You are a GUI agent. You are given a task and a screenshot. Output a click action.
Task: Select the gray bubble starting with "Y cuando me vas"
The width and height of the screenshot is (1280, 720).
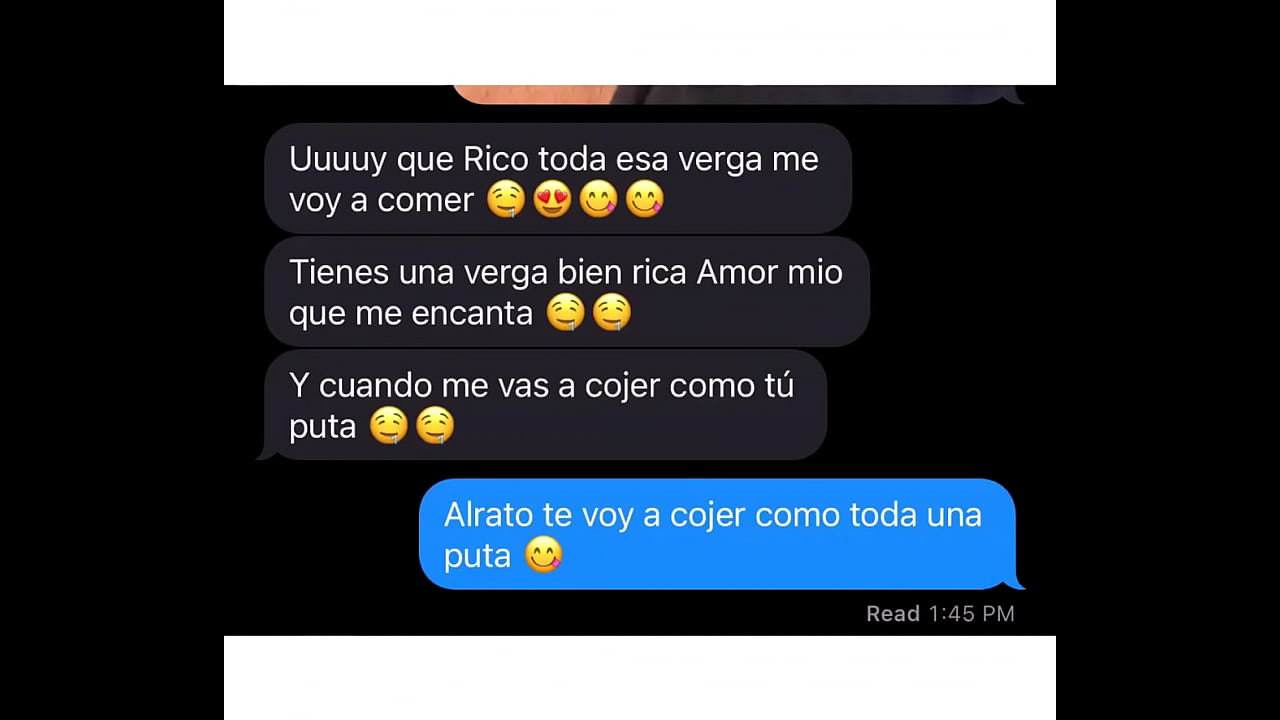(x=543, y=405)
